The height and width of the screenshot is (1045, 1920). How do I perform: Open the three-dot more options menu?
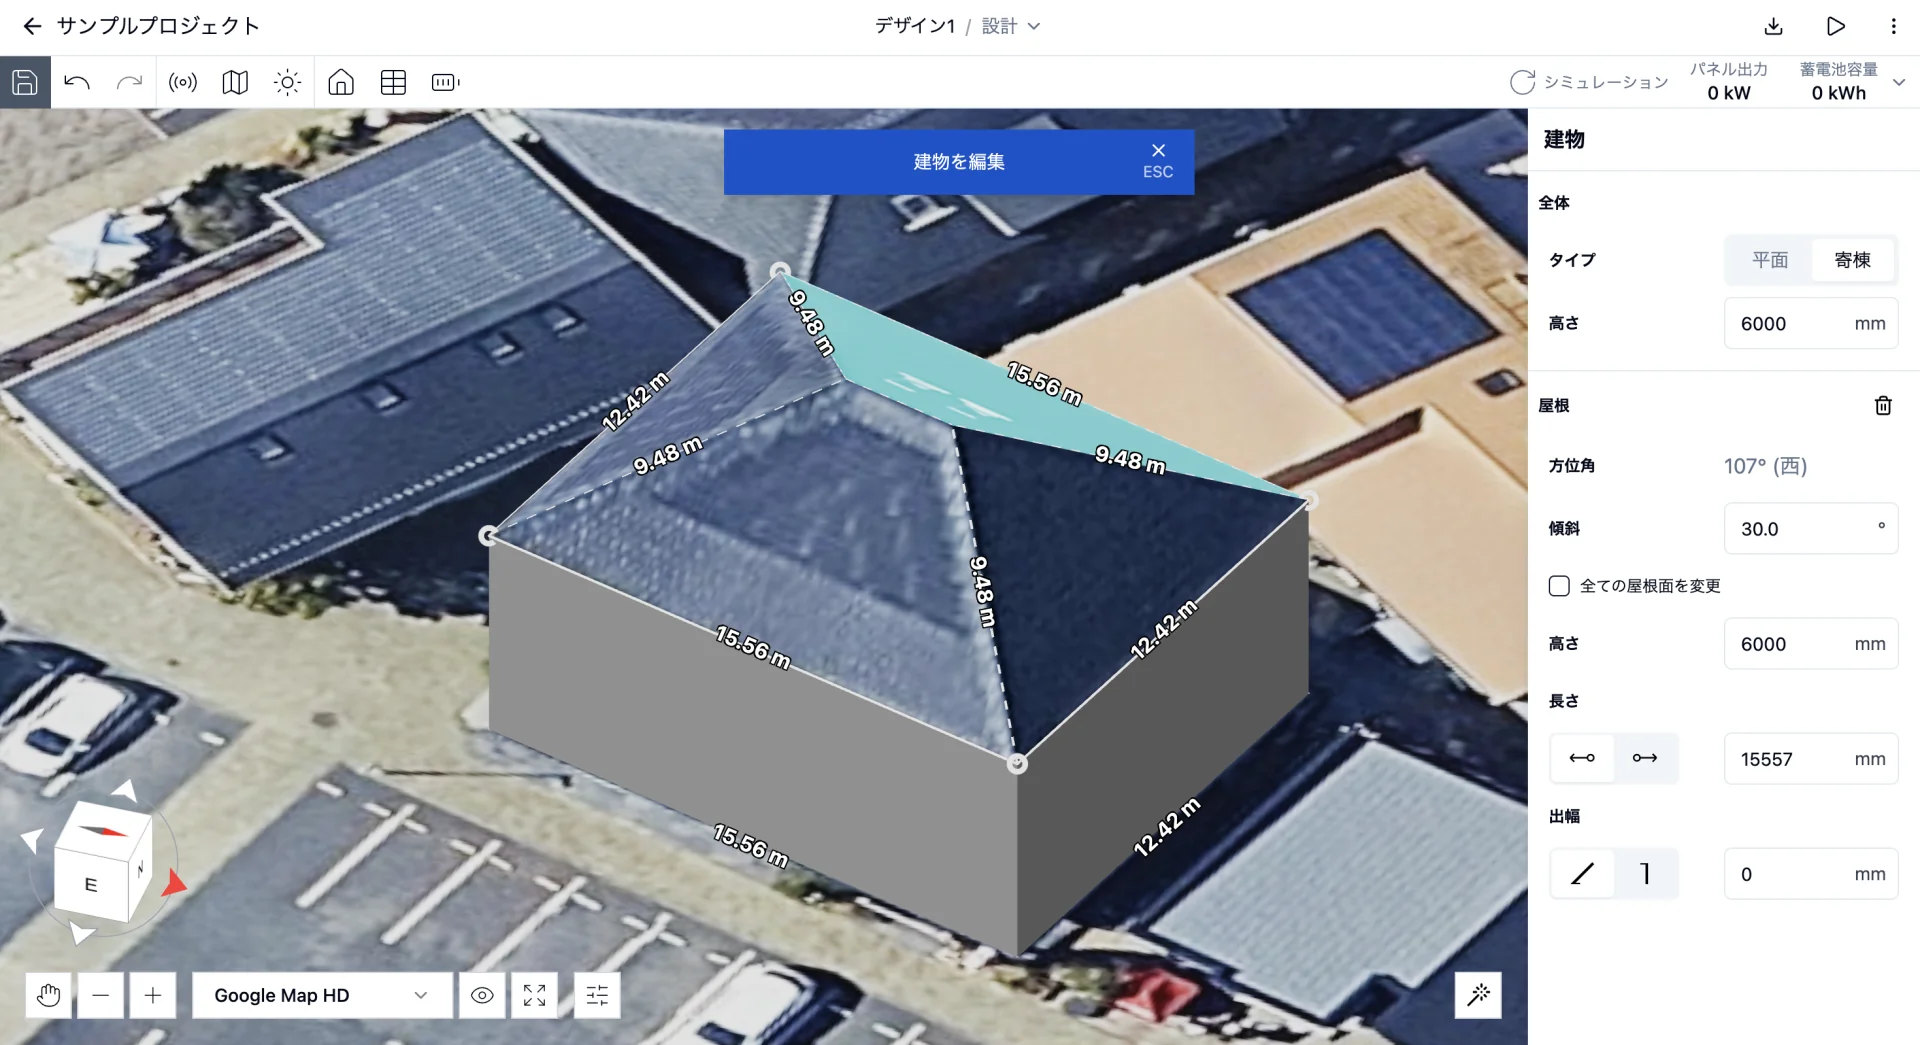click(x=1893, y=26)
